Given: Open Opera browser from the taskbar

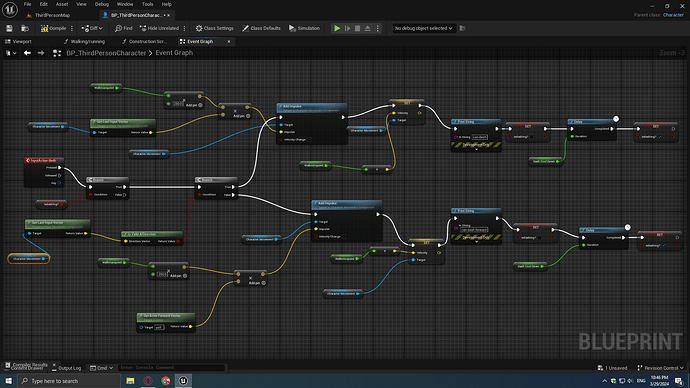Looking at the screenshot, I should click(148, 381).
